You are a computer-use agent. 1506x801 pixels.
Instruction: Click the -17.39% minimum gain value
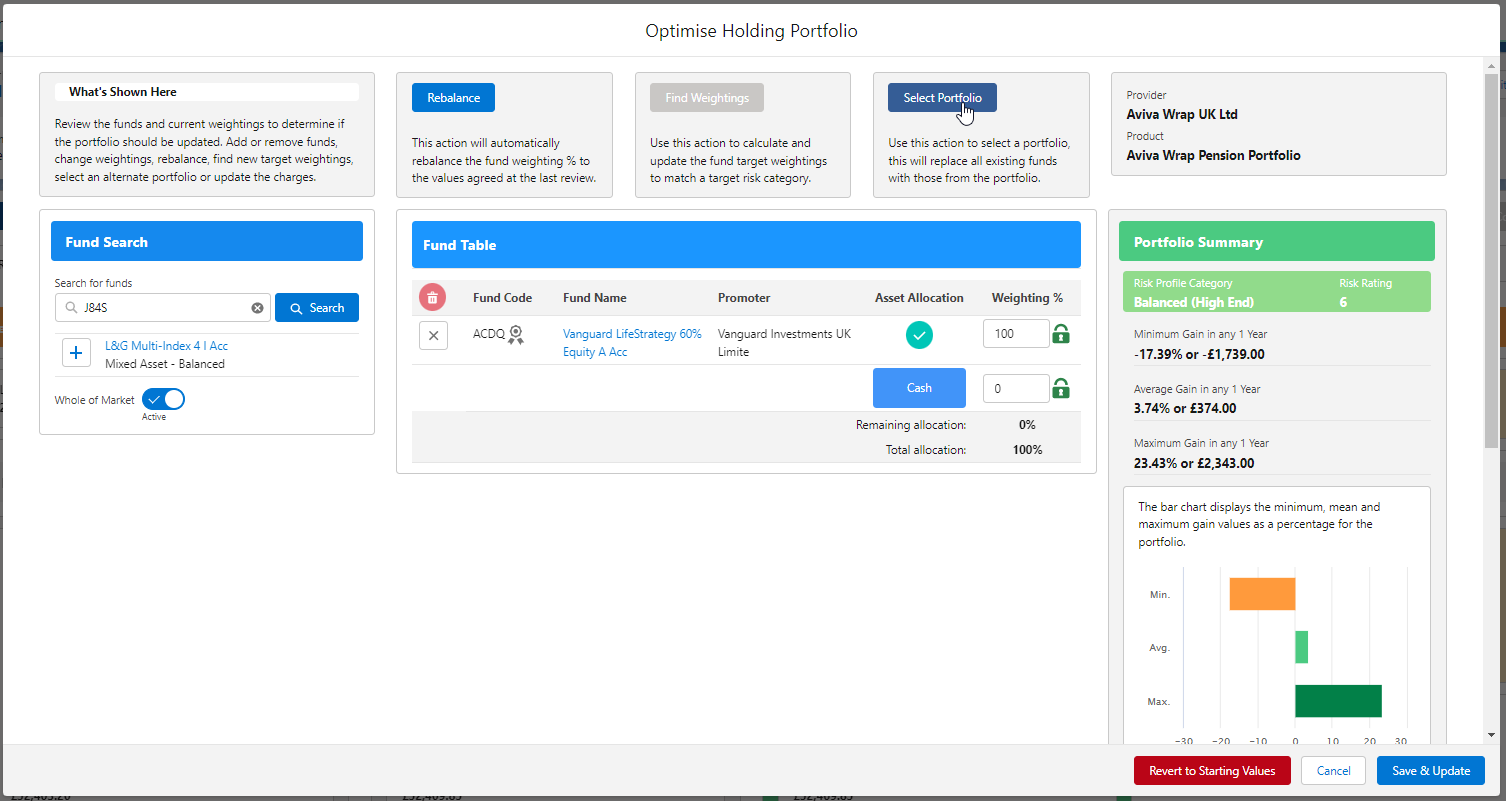click(1199, 354)
